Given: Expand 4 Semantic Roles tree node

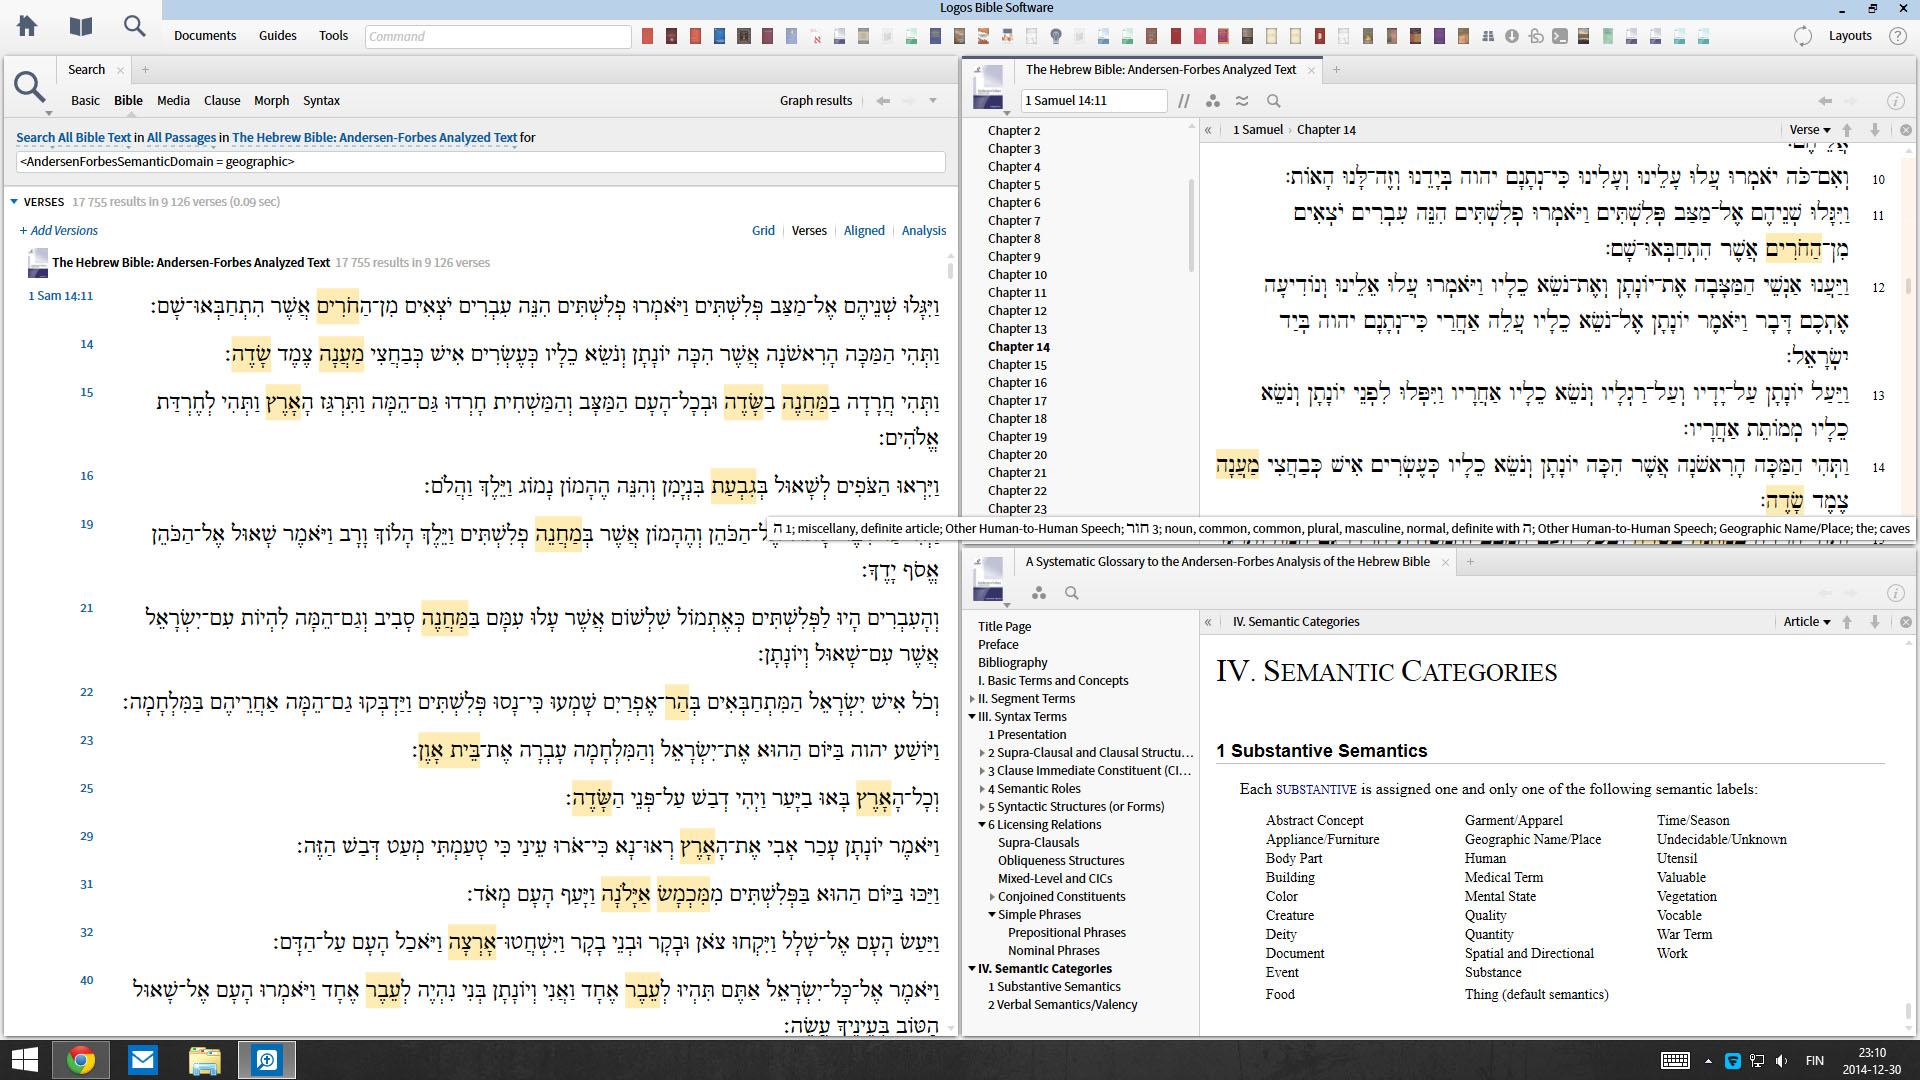Looking at the screenshot, I should [982, 789].
